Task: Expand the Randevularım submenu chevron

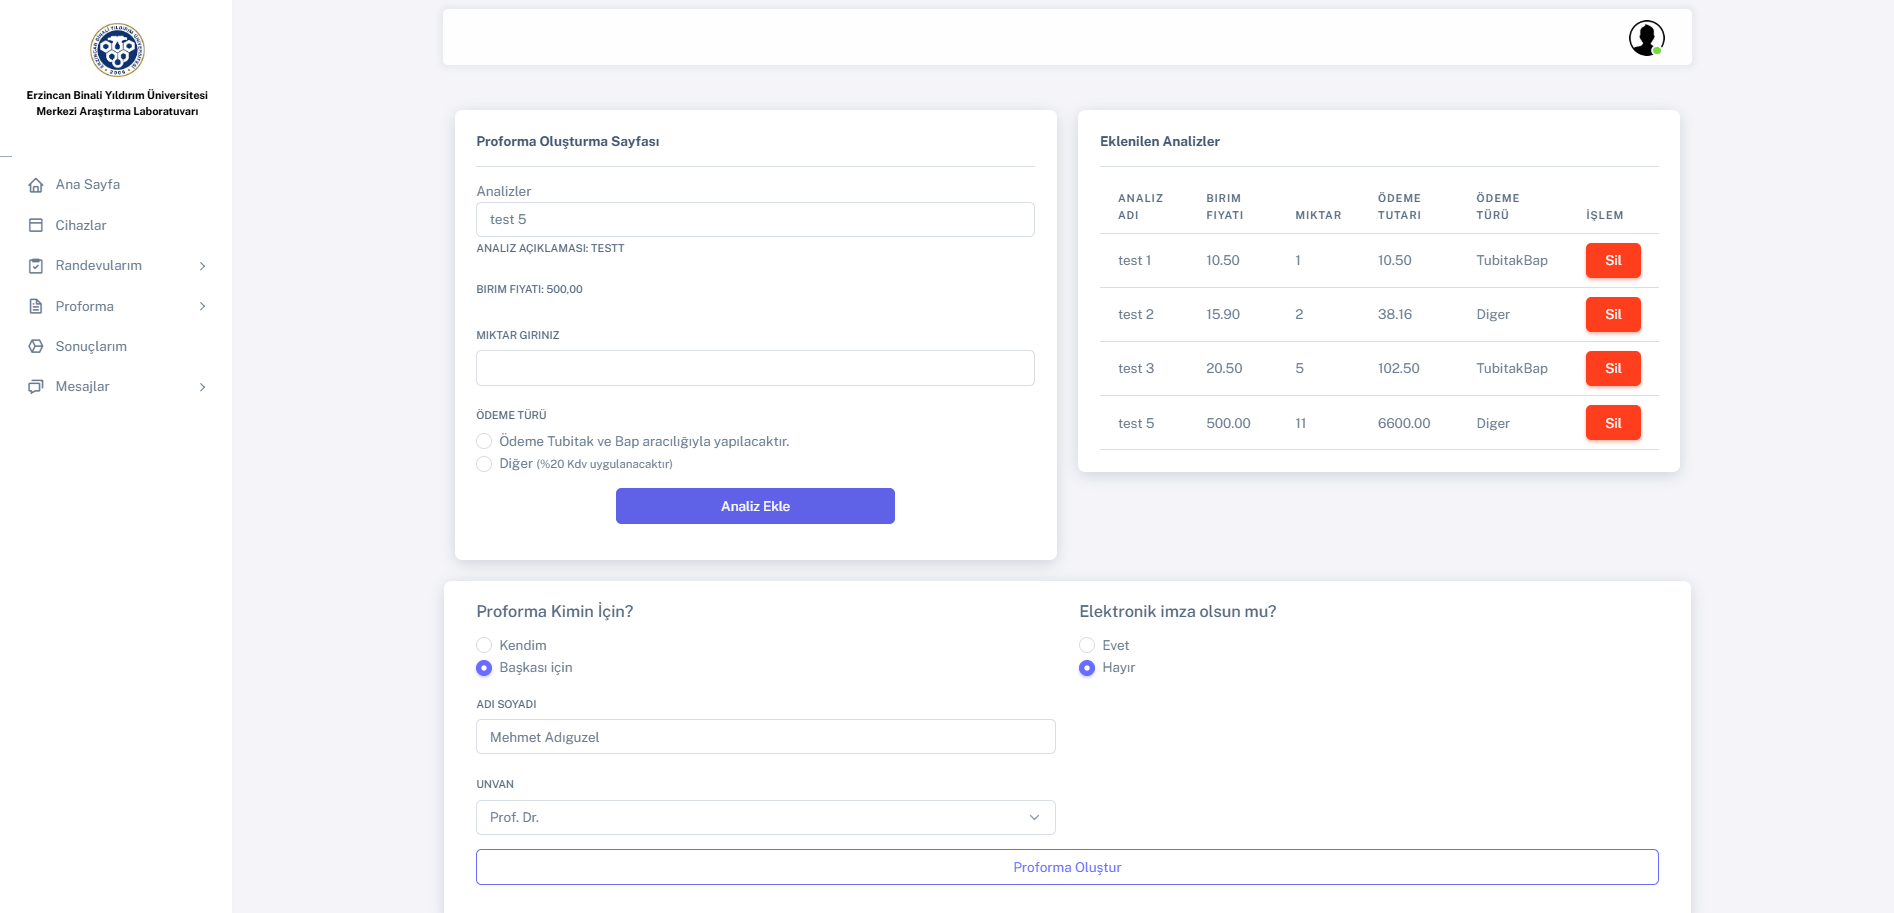Action: [x=202, y=266]
